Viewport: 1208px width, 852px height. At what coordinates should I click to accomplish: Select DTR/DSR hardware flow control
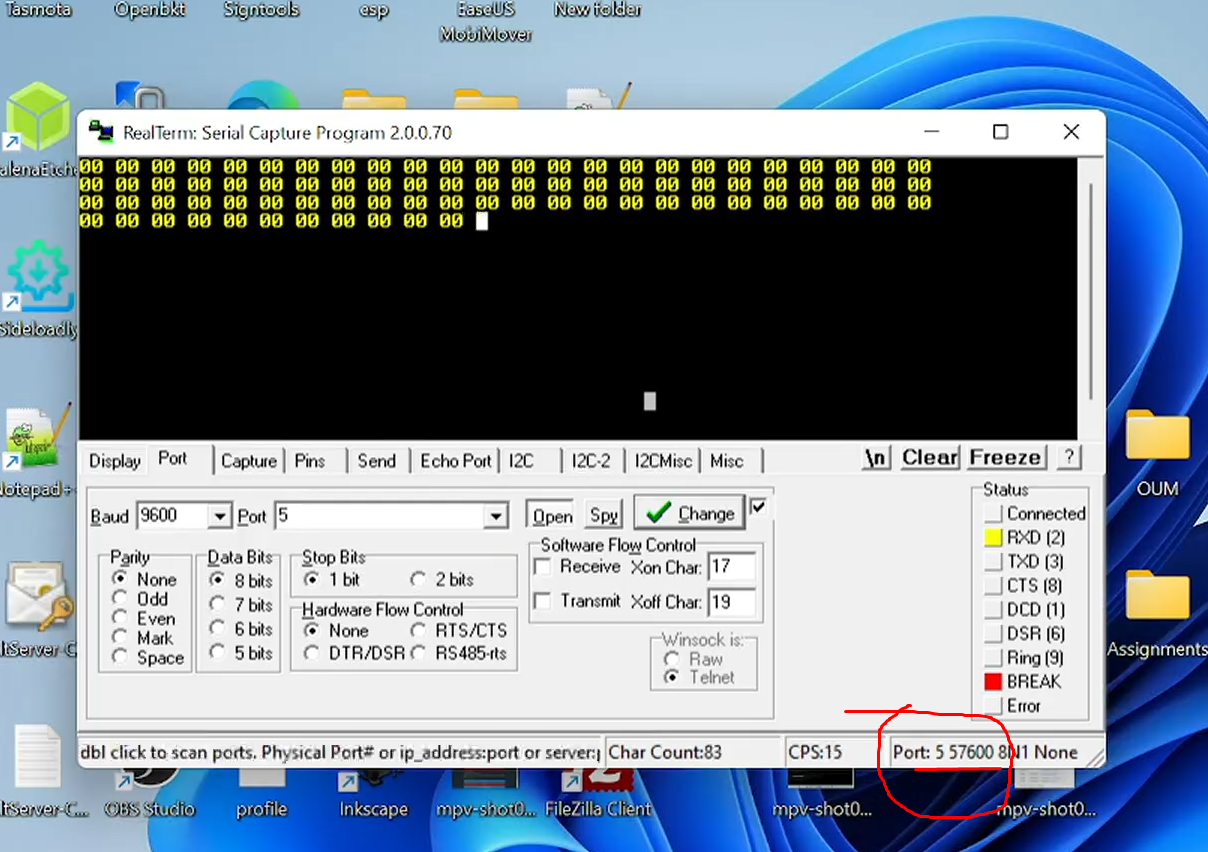pos(311,653)
